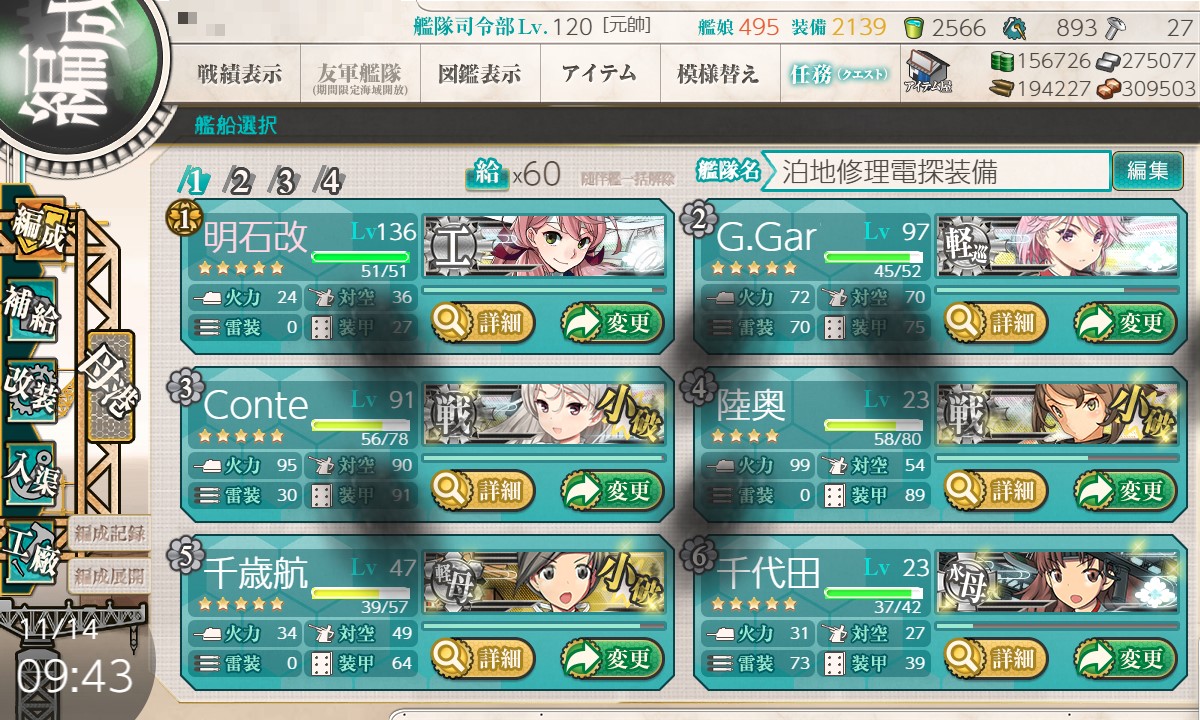Switch to fleet 4 tab
Image resolution: width=1200 pixels, height=720 pixels.
328,181
